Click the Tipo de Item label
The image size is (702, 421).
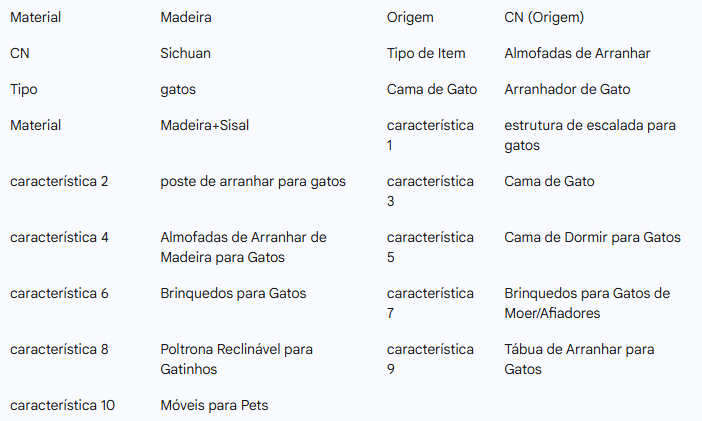click(x=426, y=53)
